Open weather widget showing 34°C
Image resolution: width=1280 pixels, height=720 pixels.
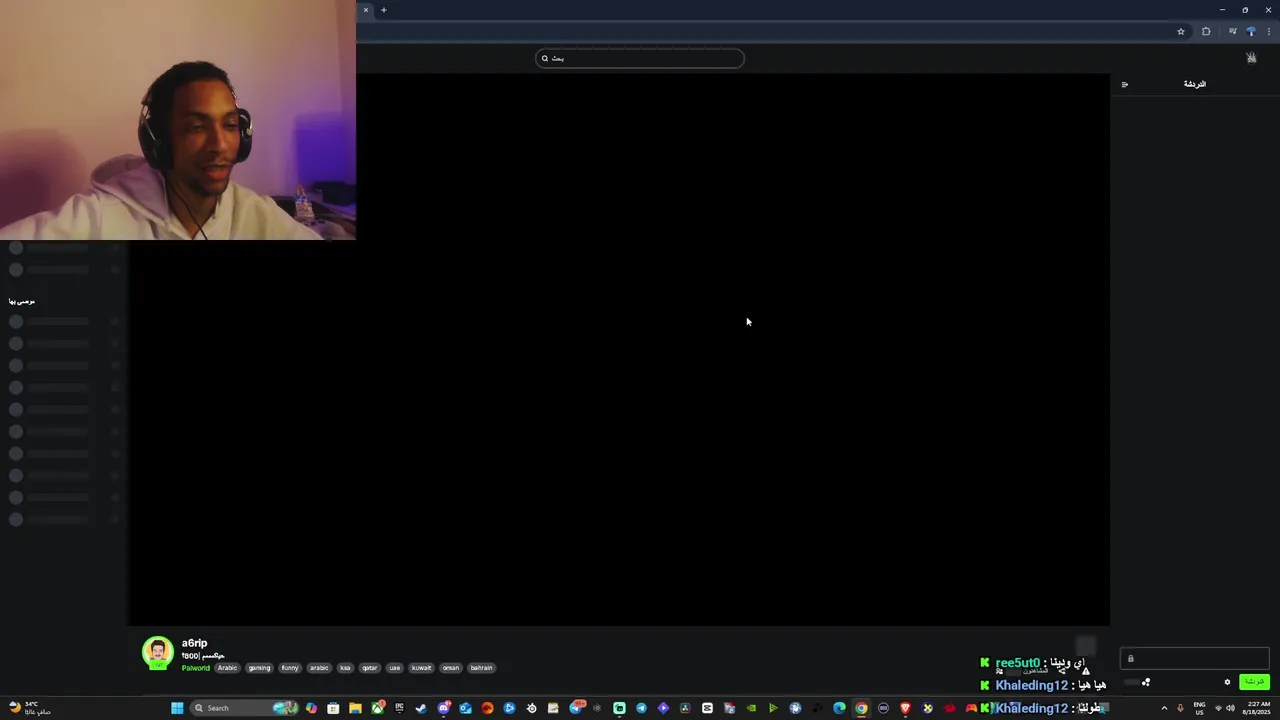point(30,708)
